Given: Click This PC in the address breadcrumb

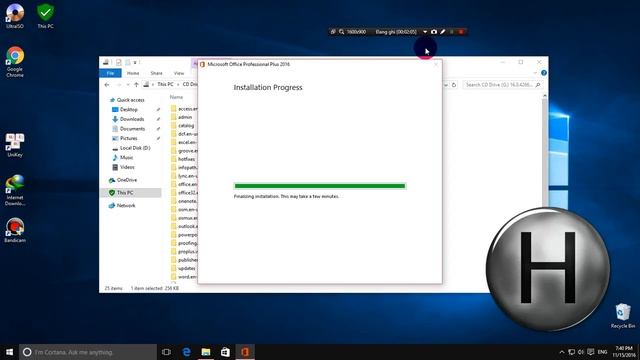Looking at the screenshot, I should [x=165, y=84].
